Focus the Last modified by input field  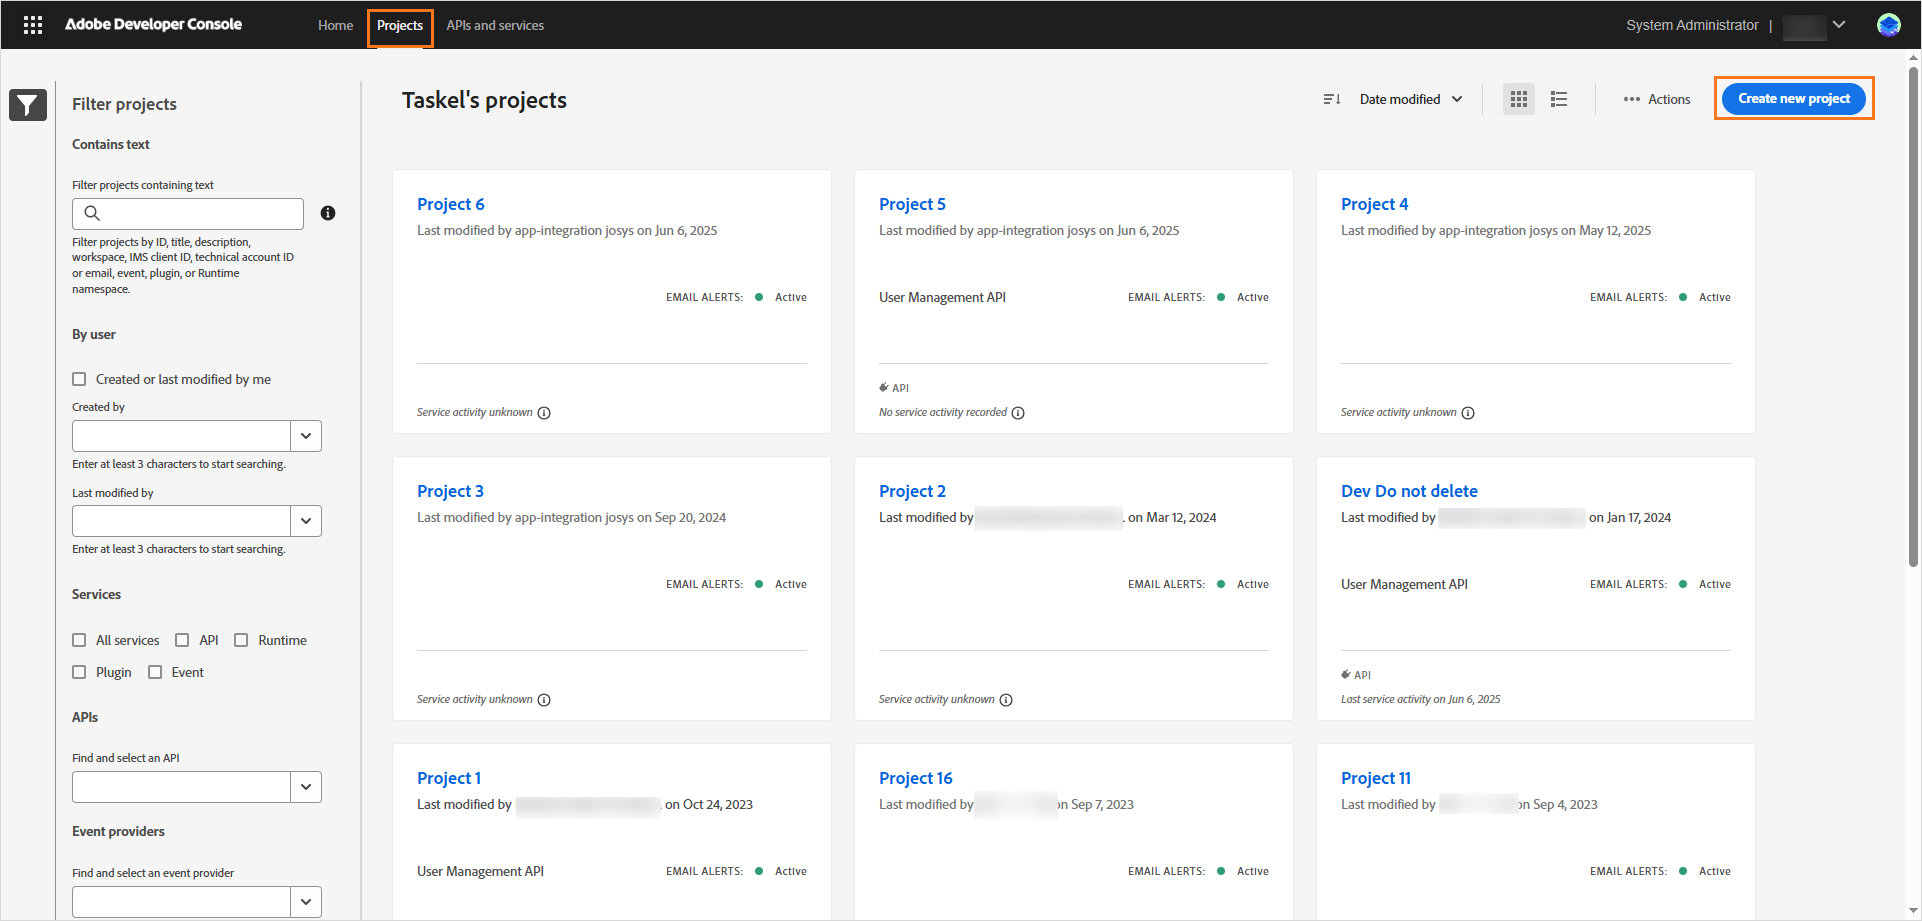click(181, 521)
